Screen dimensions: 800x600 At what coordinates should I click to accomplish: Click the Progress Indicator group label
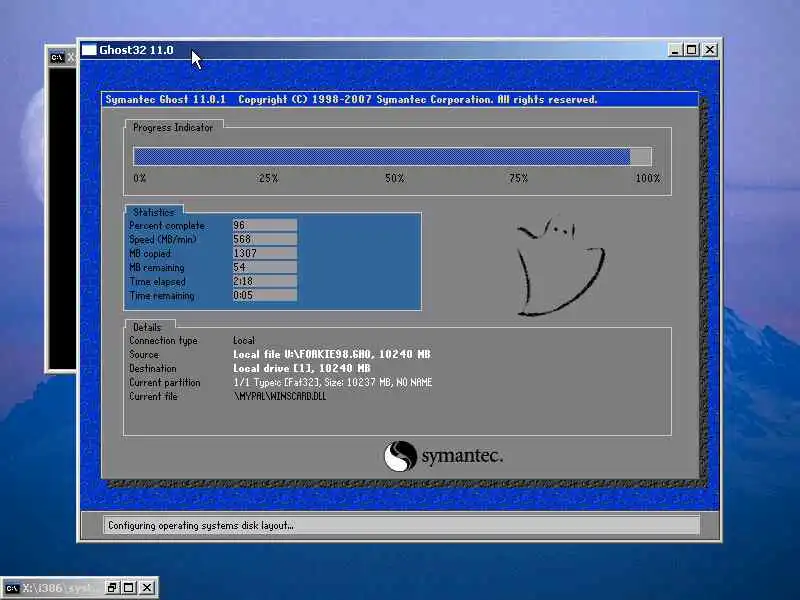click(172, 128)
